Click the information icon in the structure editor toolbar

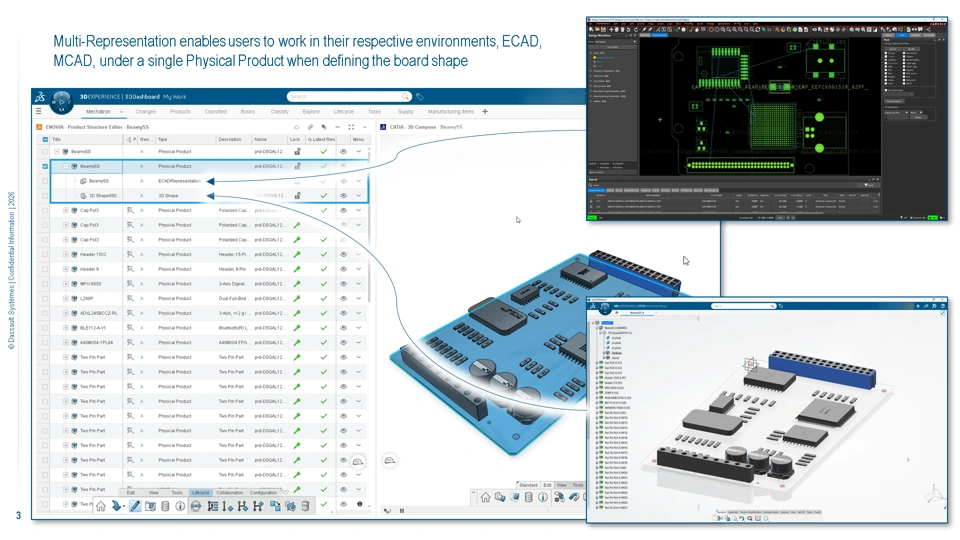point(180,506)
